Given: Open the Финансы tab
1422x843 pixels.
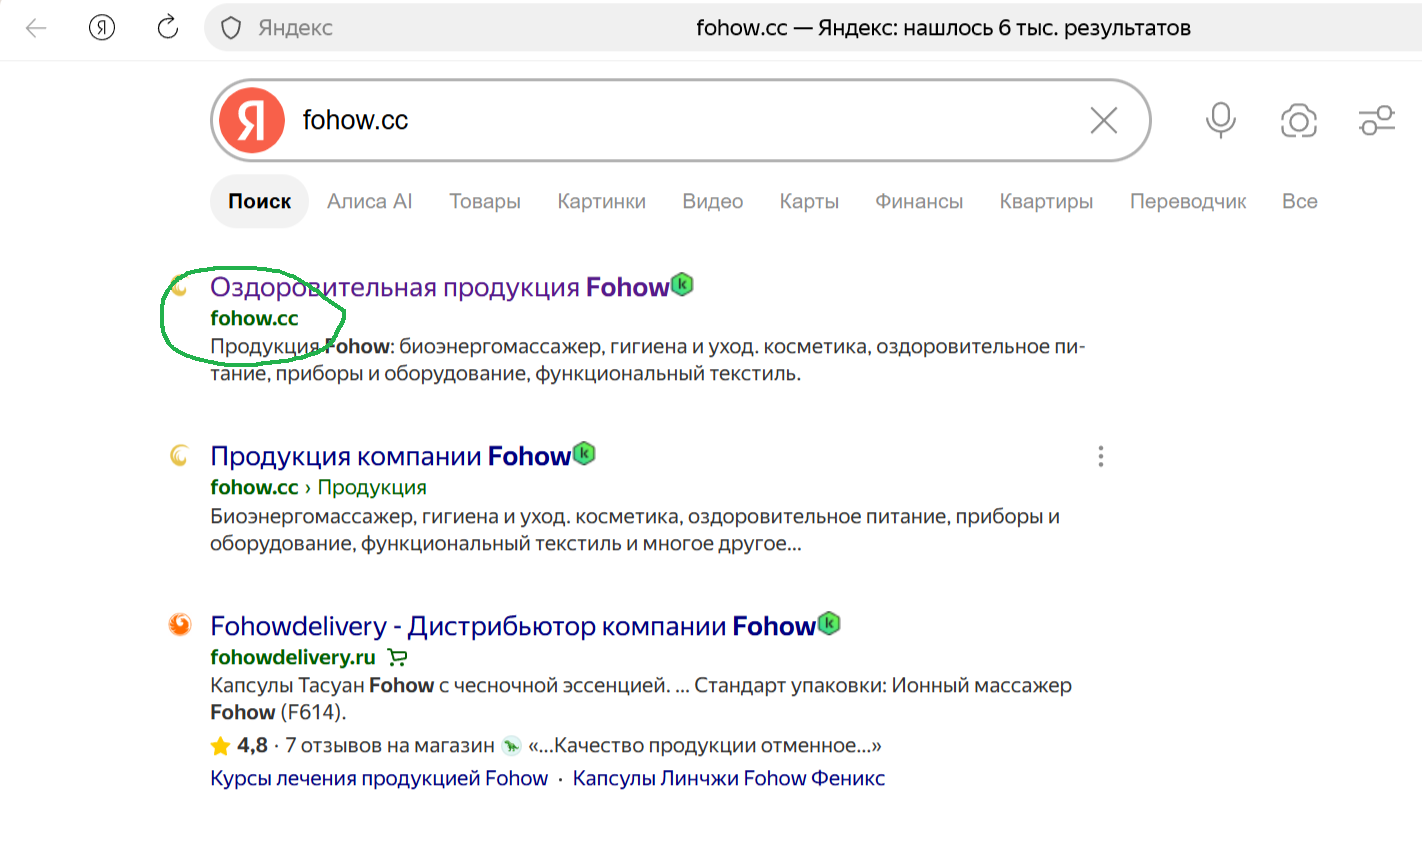Looking at the screenshot, I should pos(919,201).
